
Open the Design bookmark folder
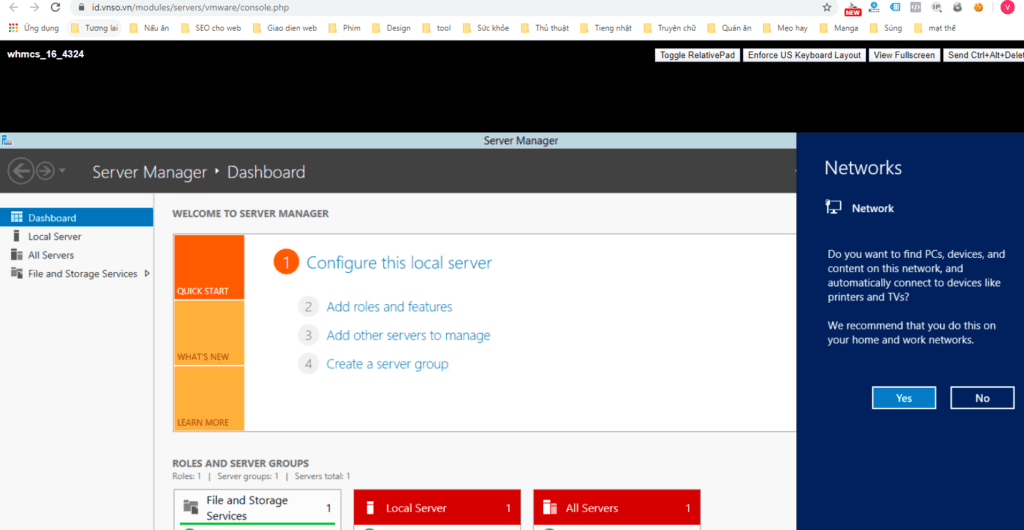pos(392,28)
